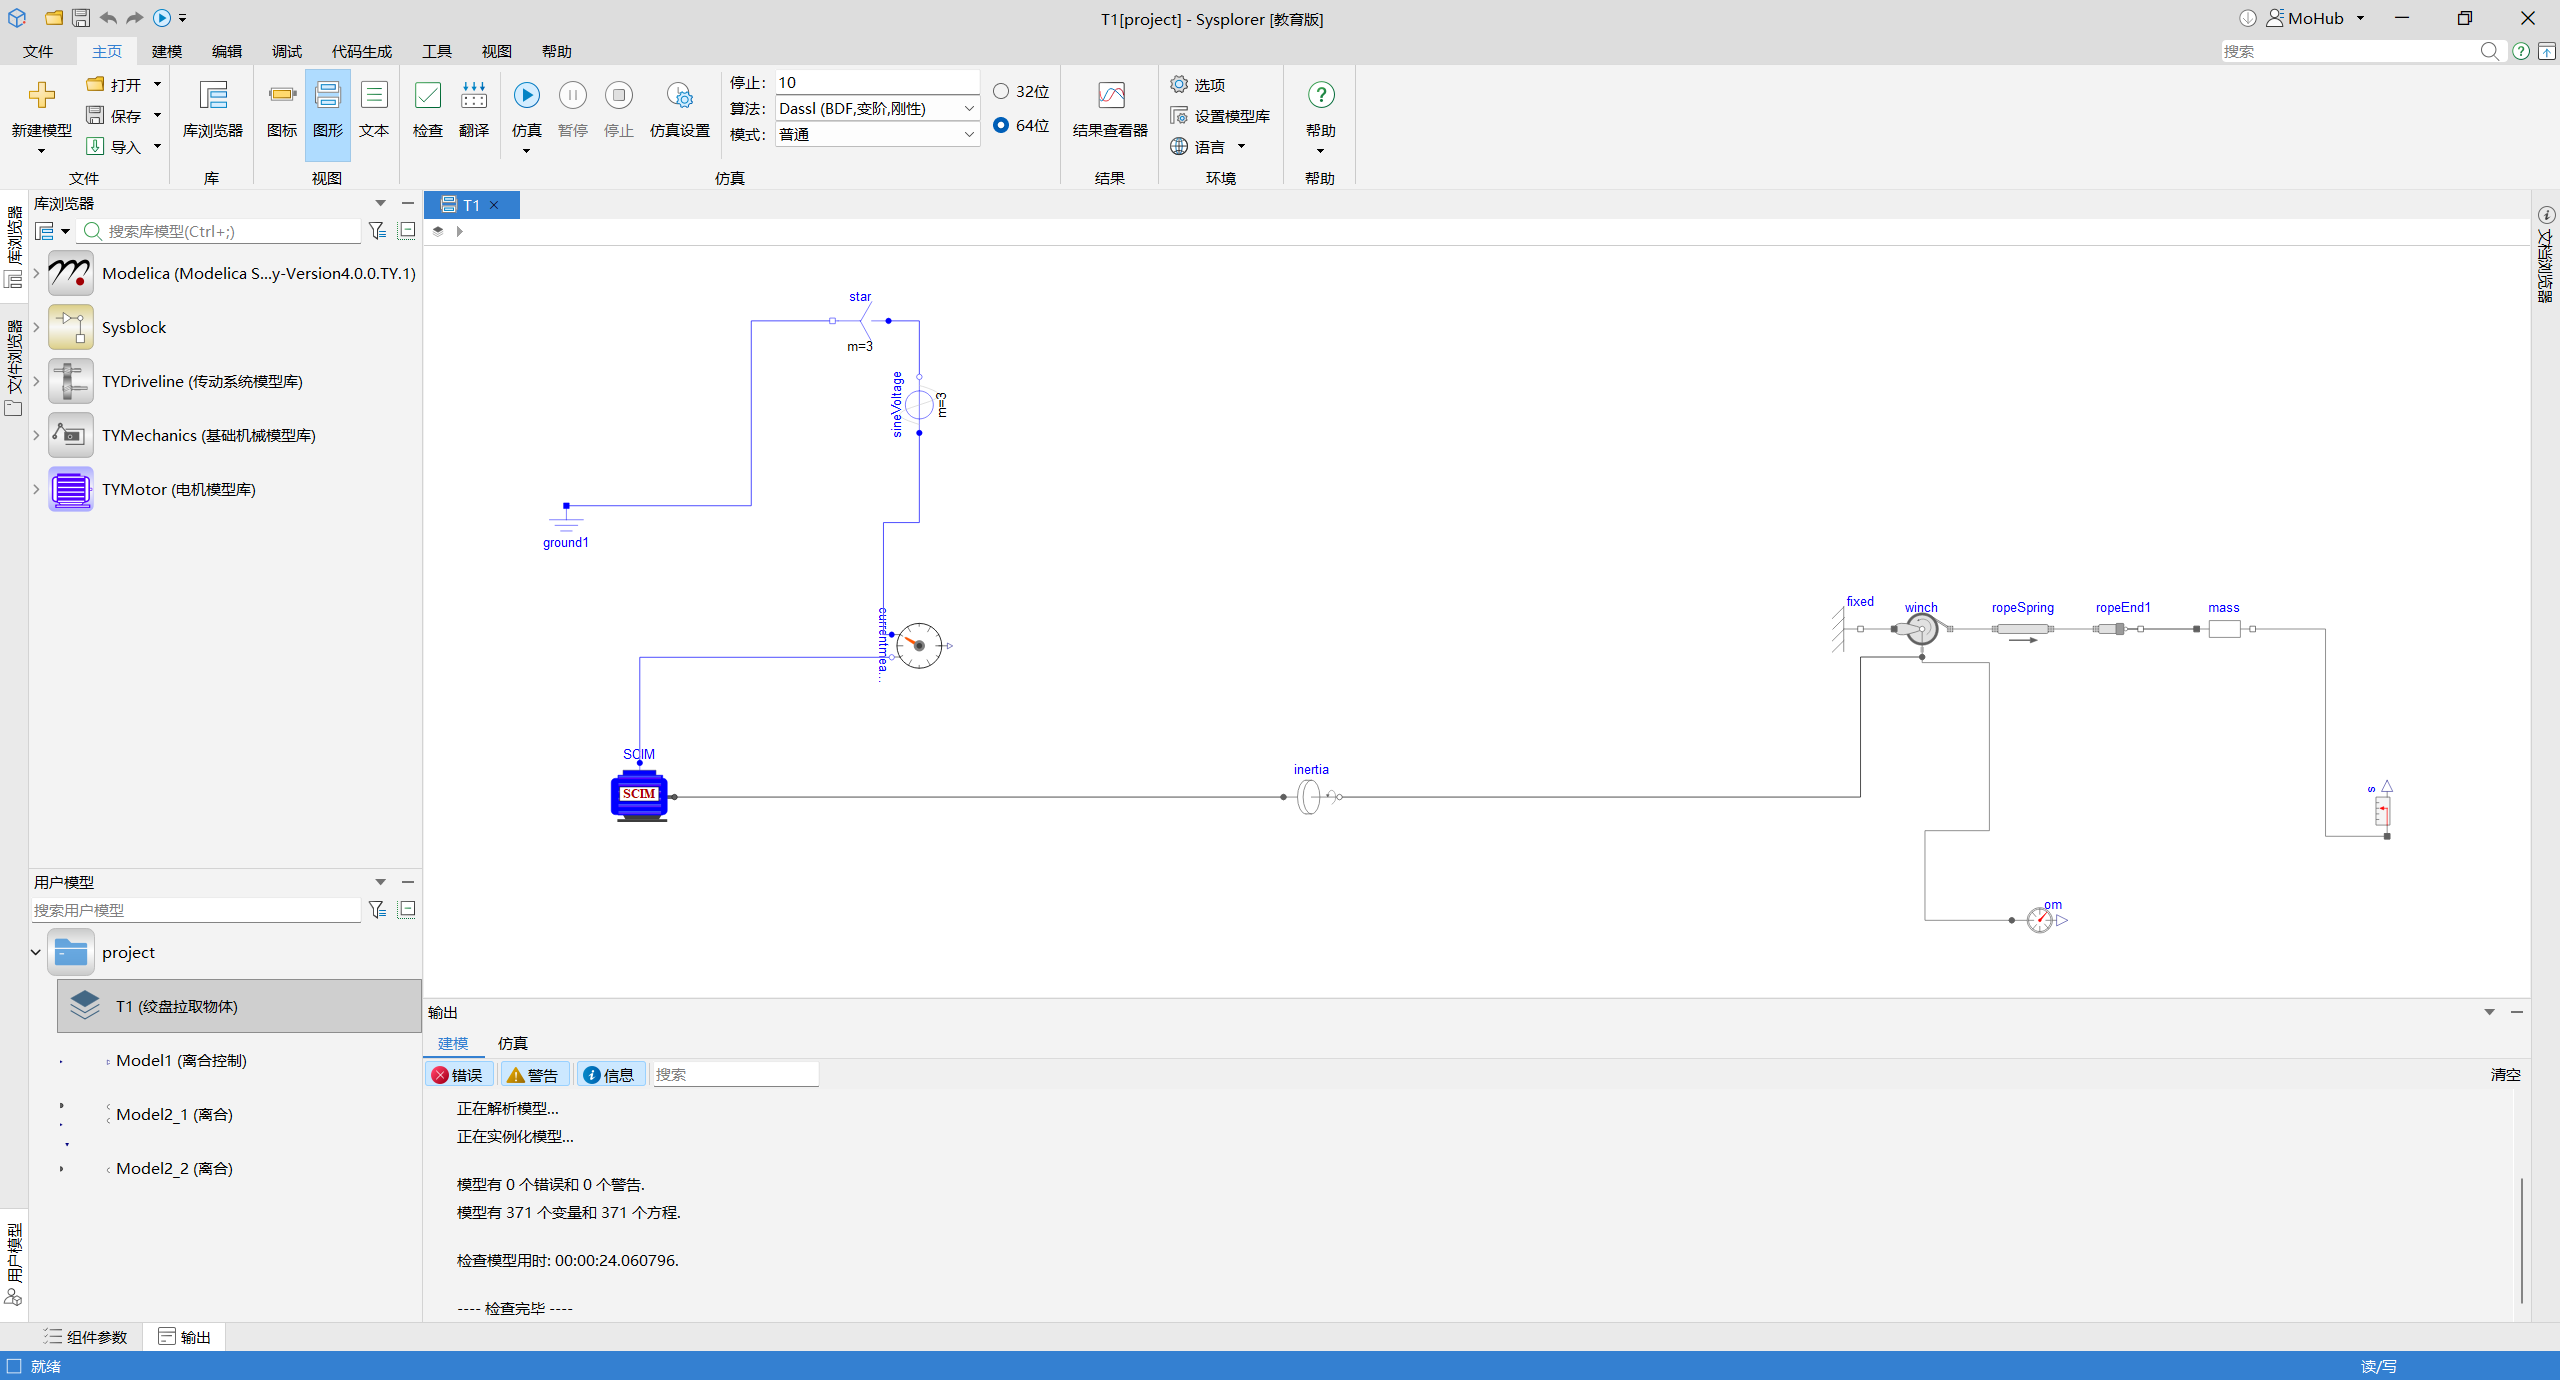Click the redo arrow in the title bar

click(134, 18)
